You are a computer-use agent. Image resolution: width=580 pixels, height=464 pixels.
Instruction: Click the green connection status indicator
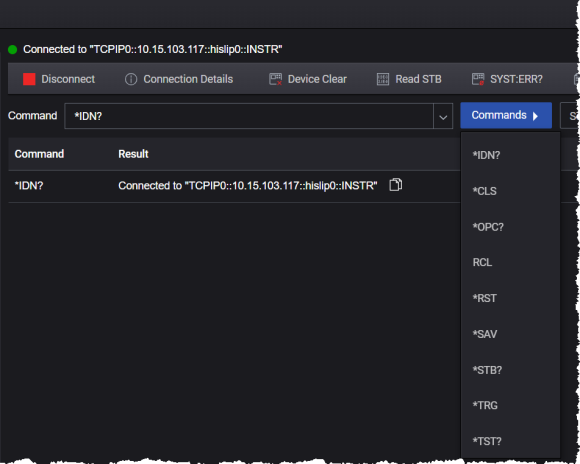(13, 50)
